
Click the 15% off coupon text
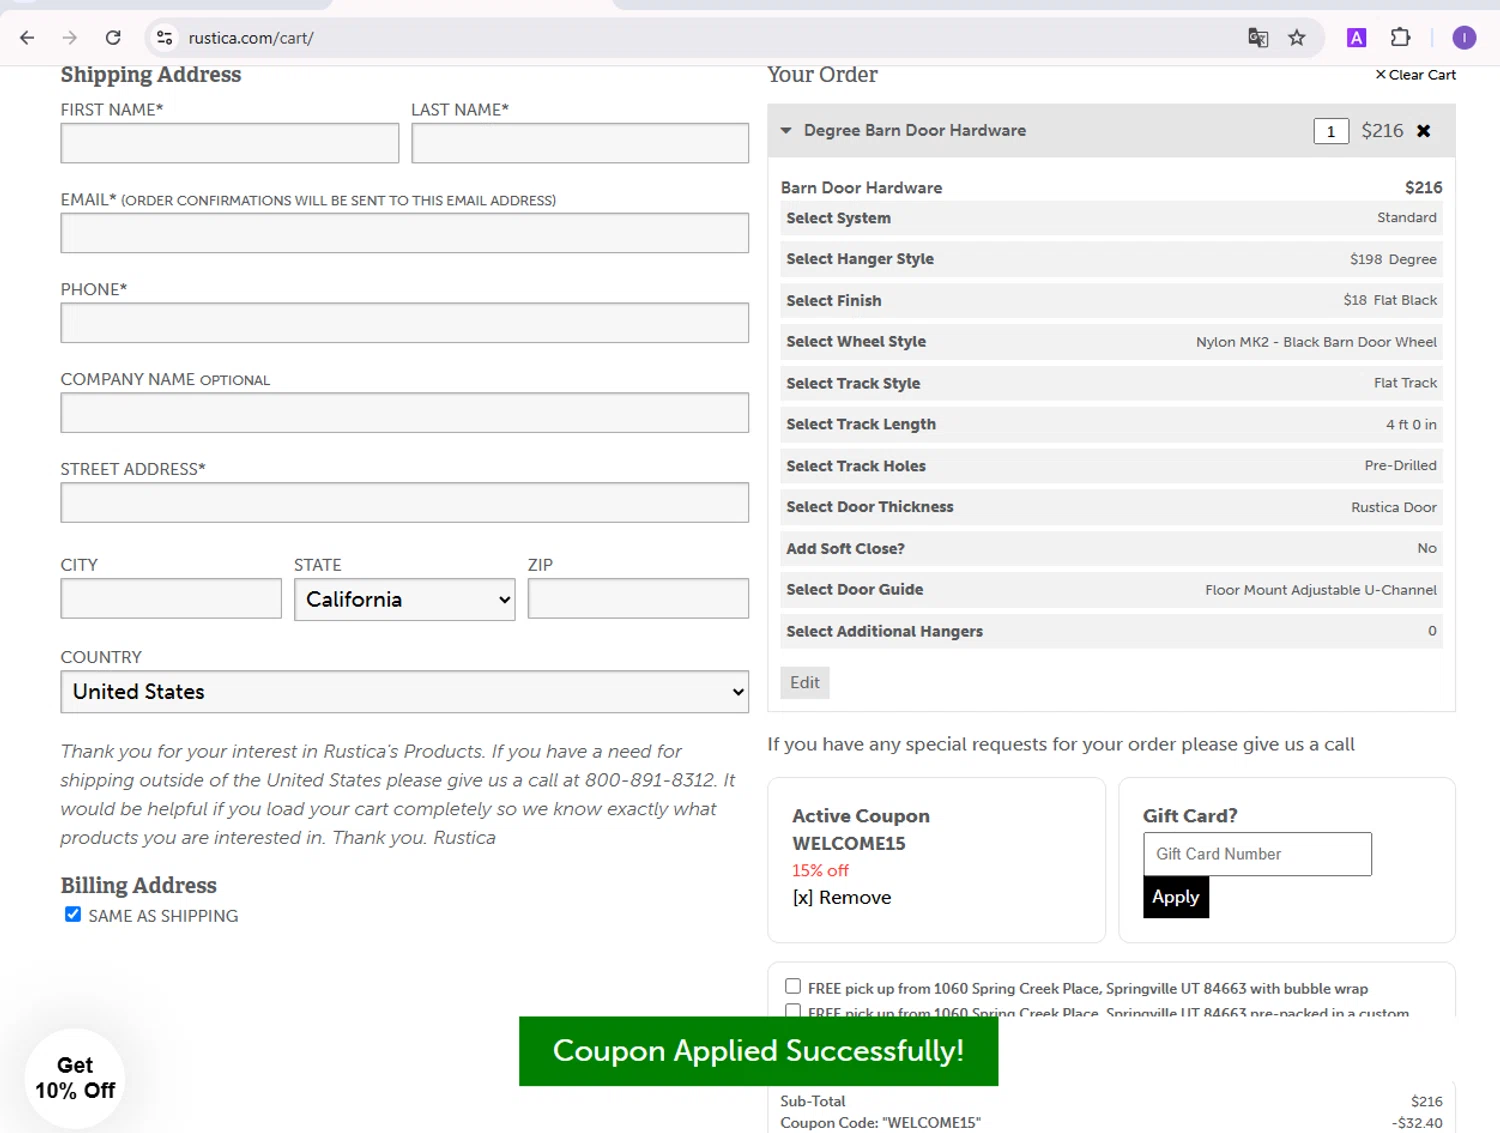tap(820, 870)
